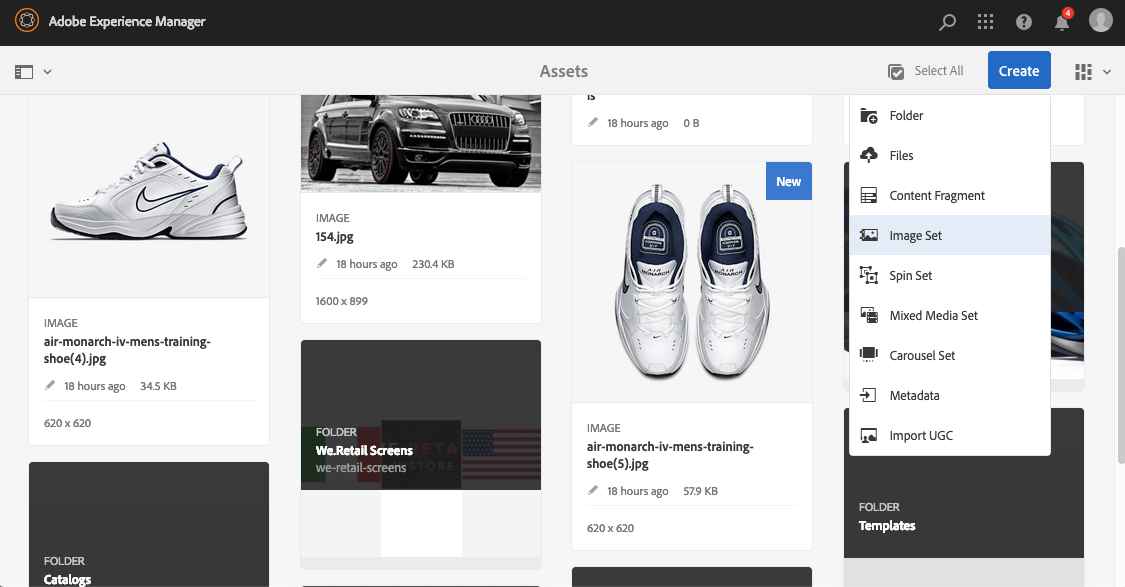Click the Import UGC icon
The height and width of the screenshot is (587, 1125).
869,435
